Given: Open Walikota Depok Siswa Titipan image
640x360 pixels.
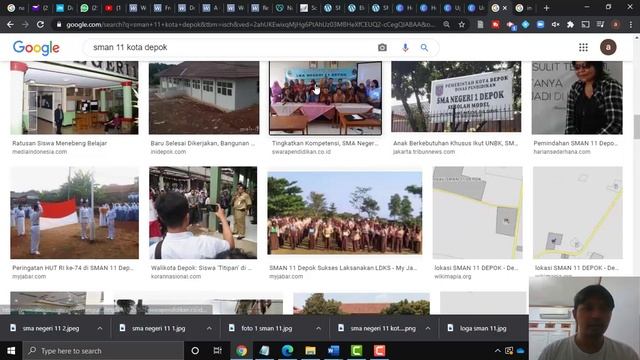Looking at the screenshot, I should [203, 213].
